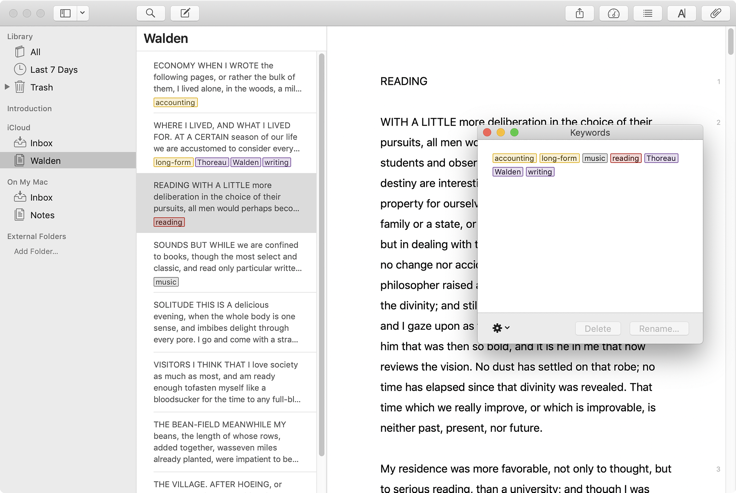Toggle the sidebar view button
The width and height of the screenshot is (736, 493).
[65, 13]
